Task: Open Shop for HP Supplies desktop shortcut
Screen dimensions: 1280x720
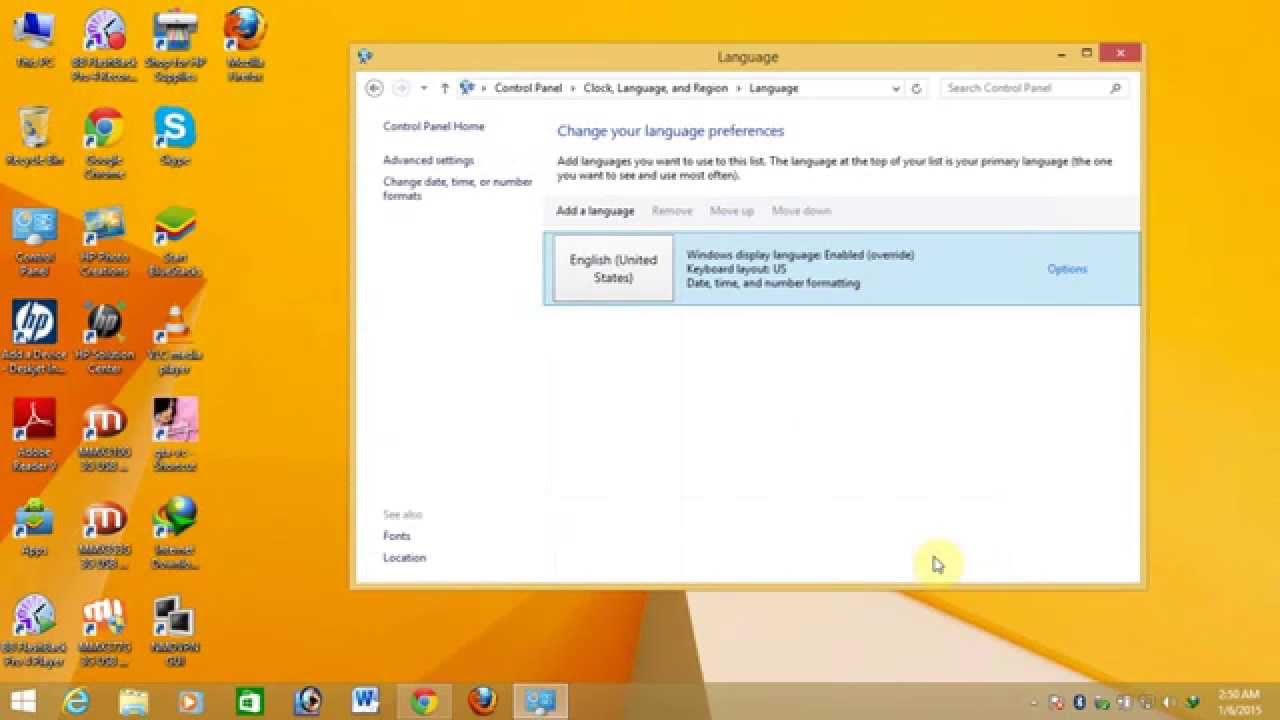Action: (x=175, y=45)
